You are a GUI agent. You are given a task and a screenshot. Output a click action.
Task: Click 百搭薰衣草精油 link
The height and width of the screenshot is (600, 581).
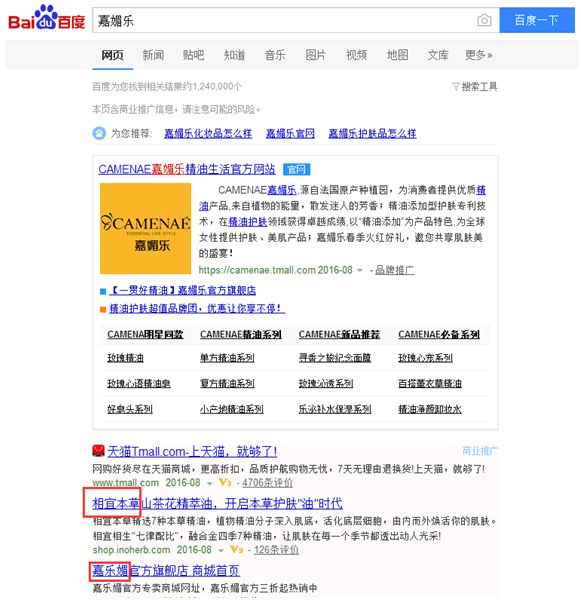pyautogui.click(x=430, y=383)
